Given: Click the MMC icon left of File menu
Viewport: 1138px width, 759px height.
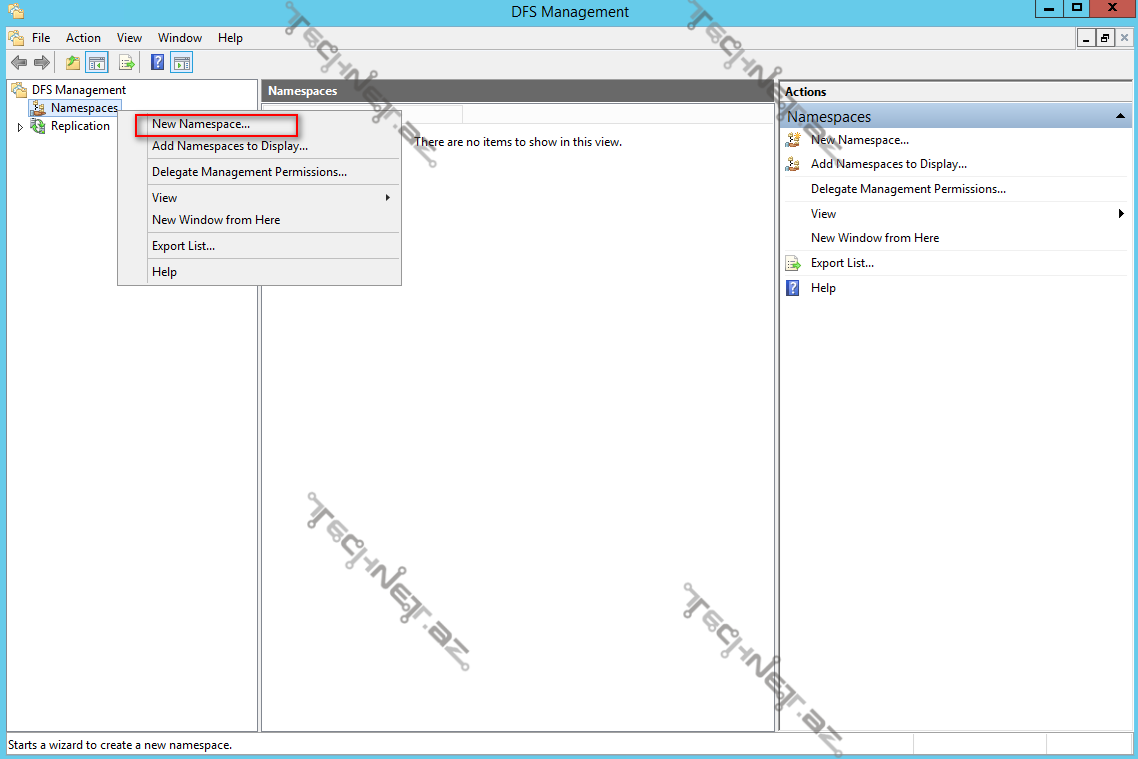Looking at the screenshot, I should point(16,38).
